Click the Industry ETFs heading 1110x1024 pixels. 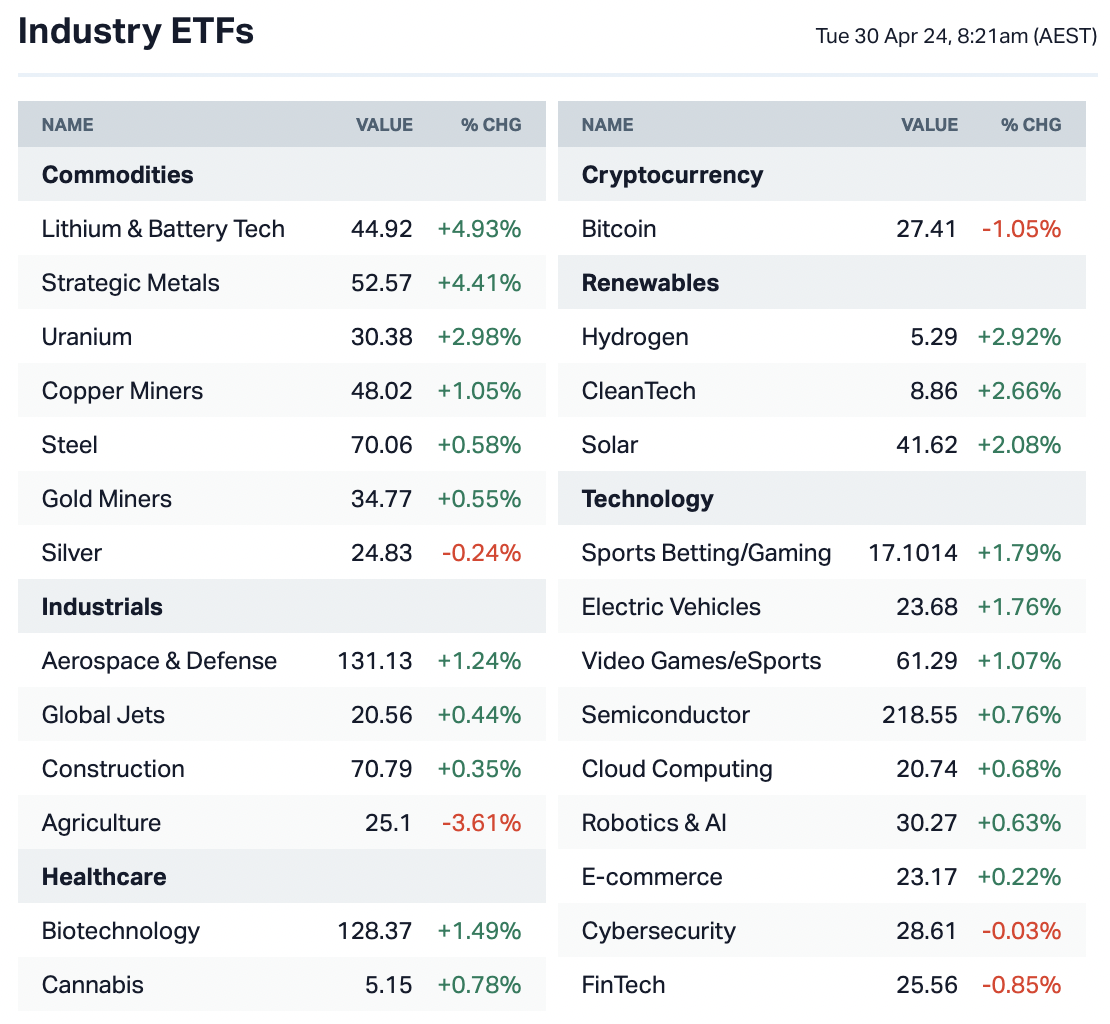point(136,32)
